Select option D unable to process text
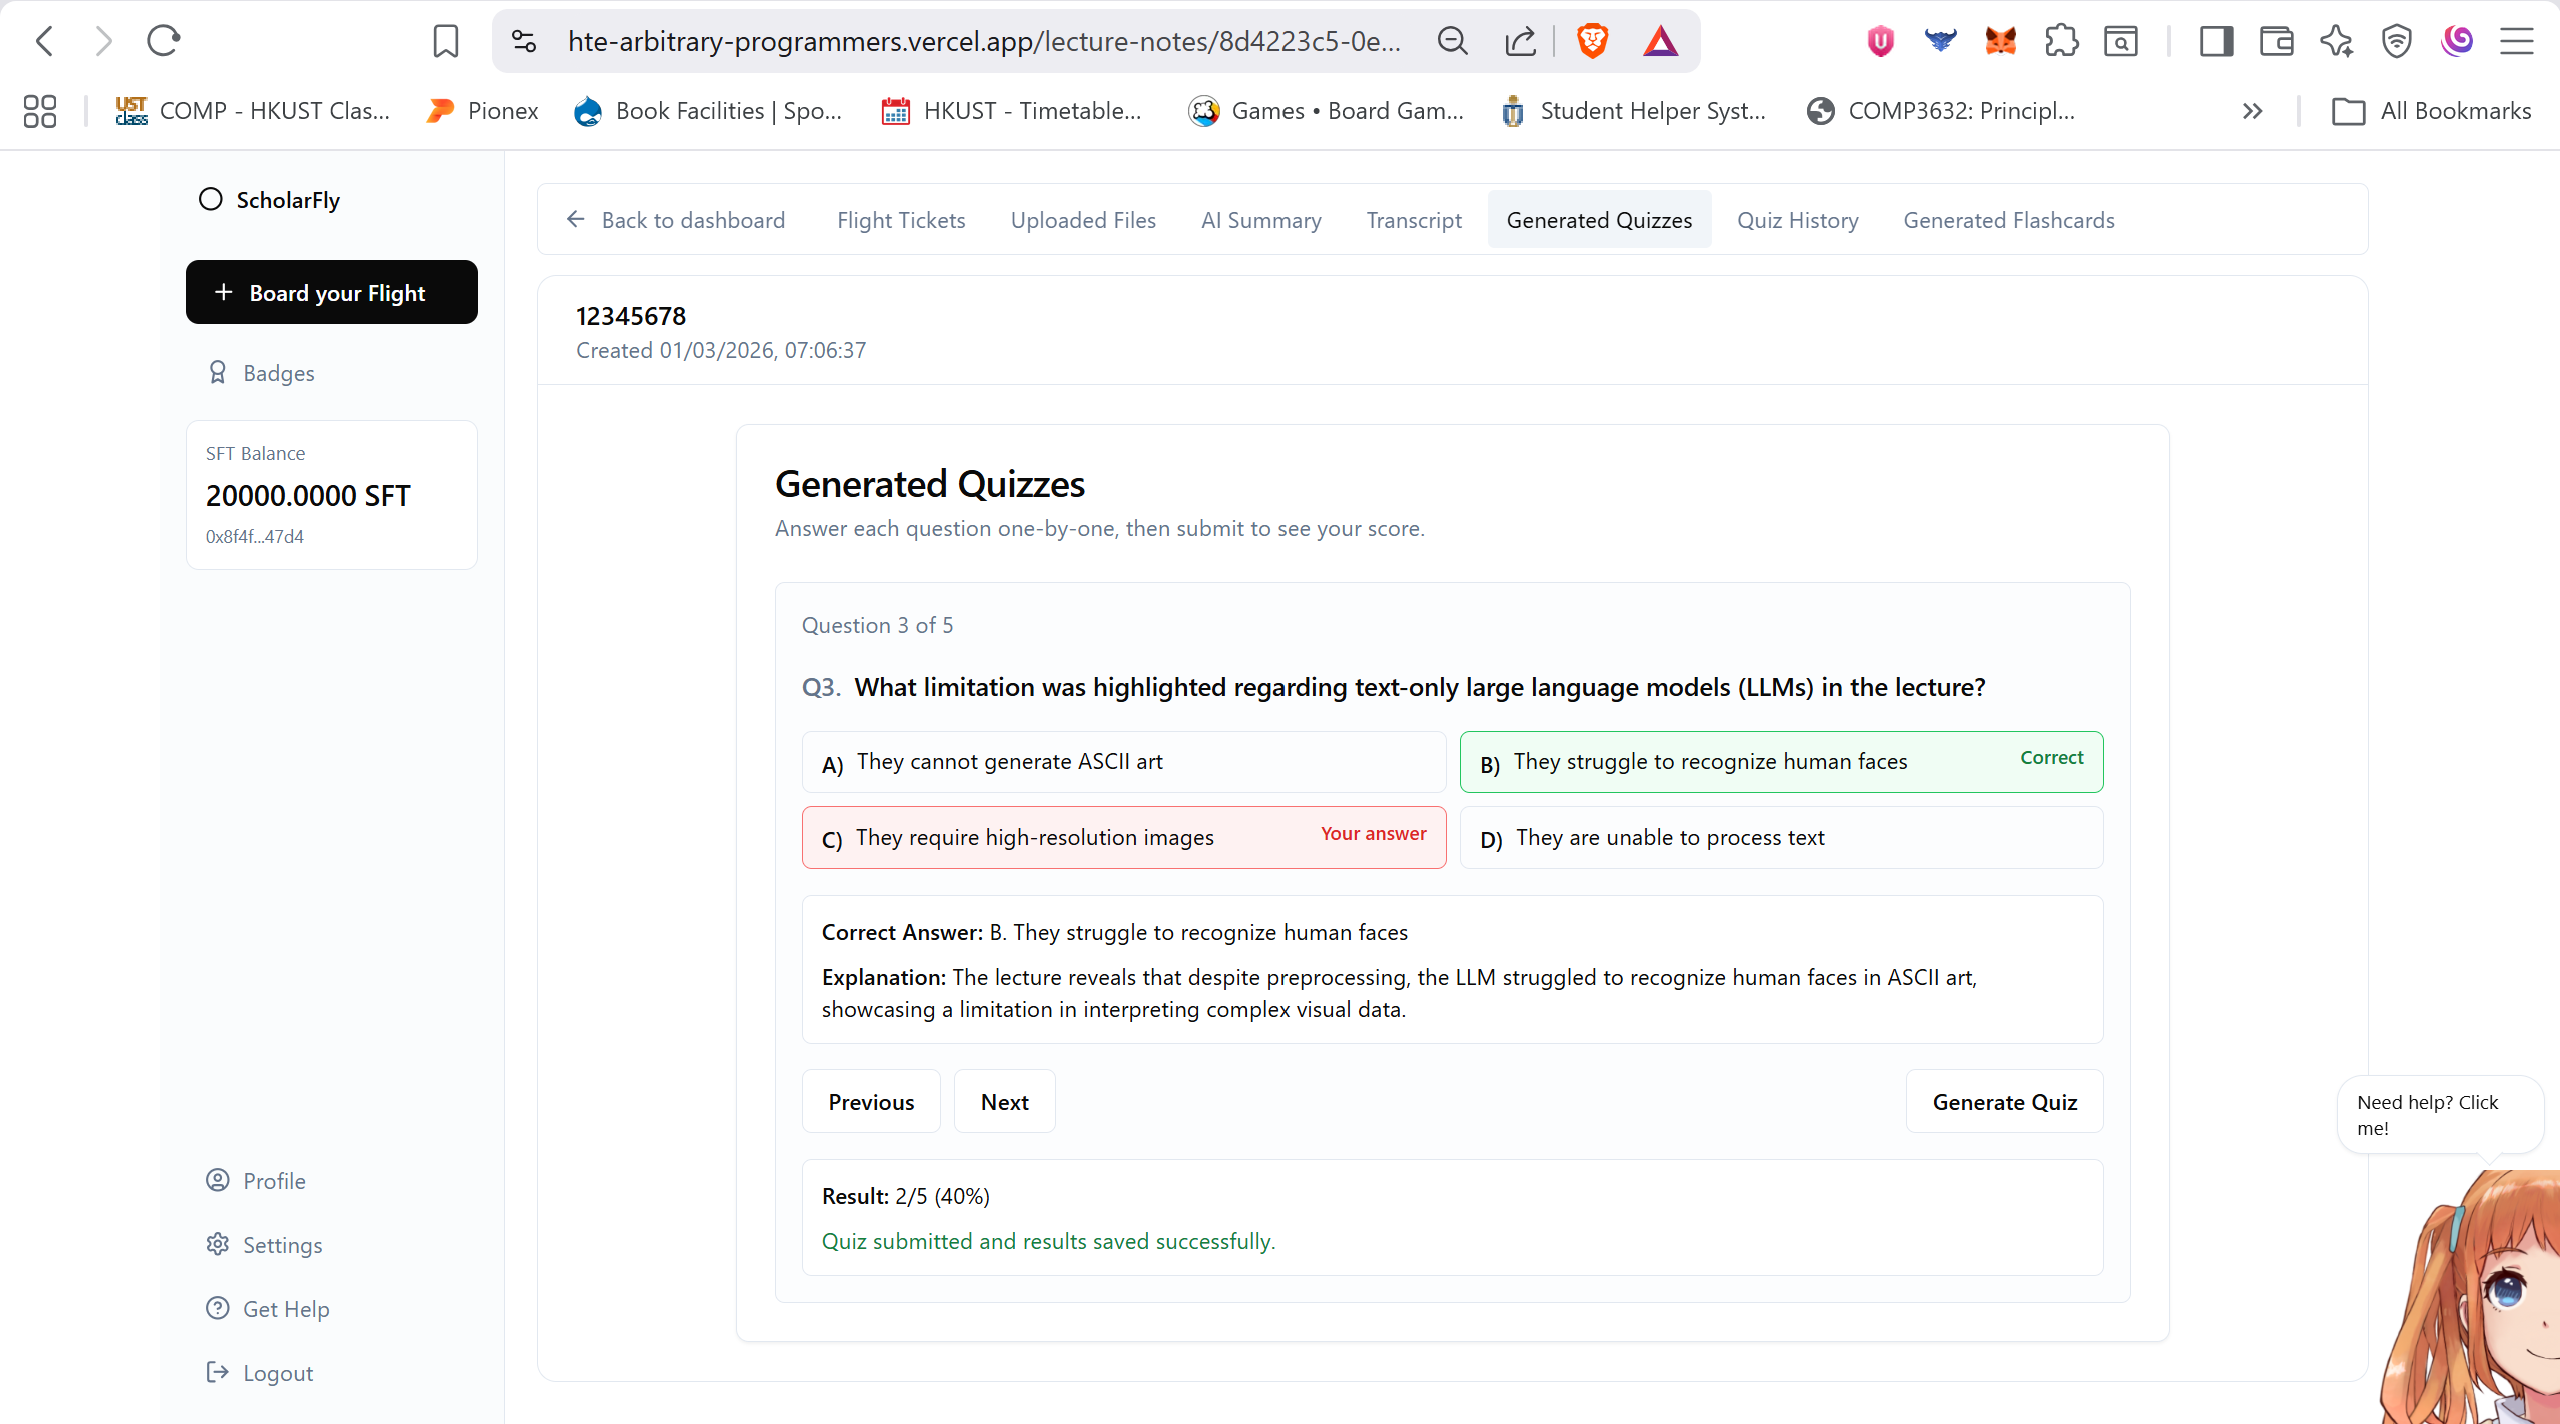The height and width of the screenshot is (1424, 2560). coord(1780,838)
